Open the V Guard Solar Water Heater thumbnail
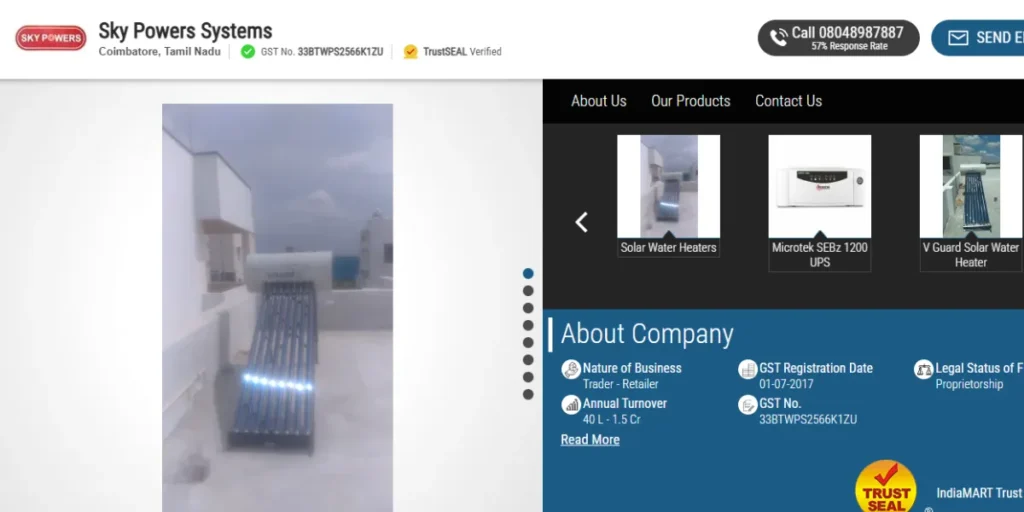This screenshot has height=512, width=1024. 970,187
